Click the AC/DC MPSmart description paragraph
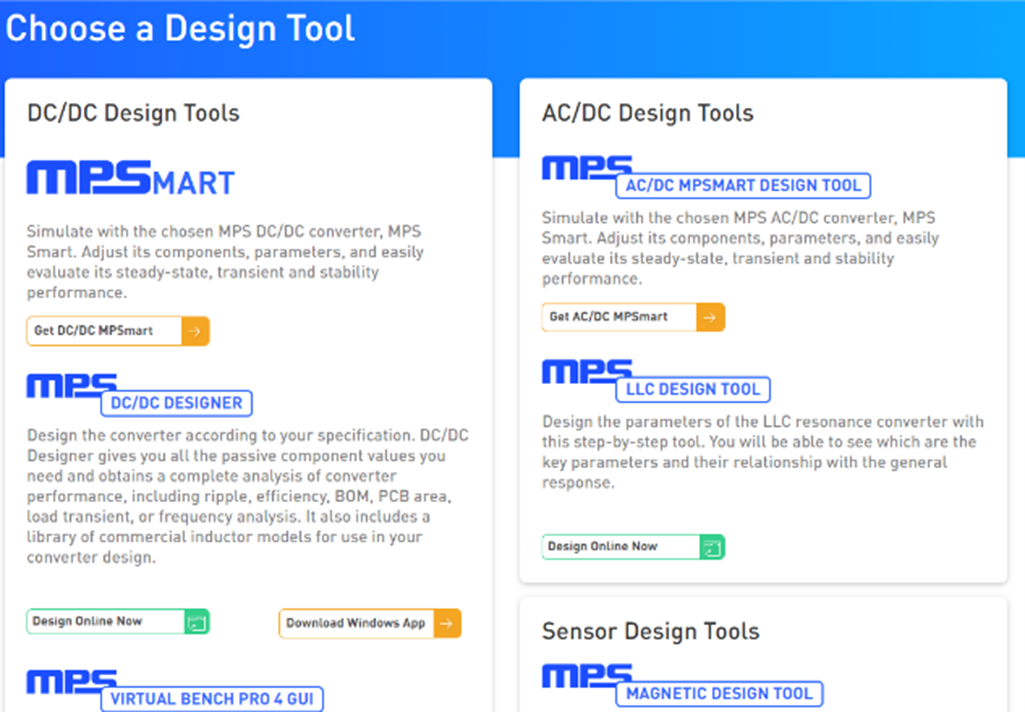Image resolution: width=1025 pixels, height=712 pixels. coord(740,248)
